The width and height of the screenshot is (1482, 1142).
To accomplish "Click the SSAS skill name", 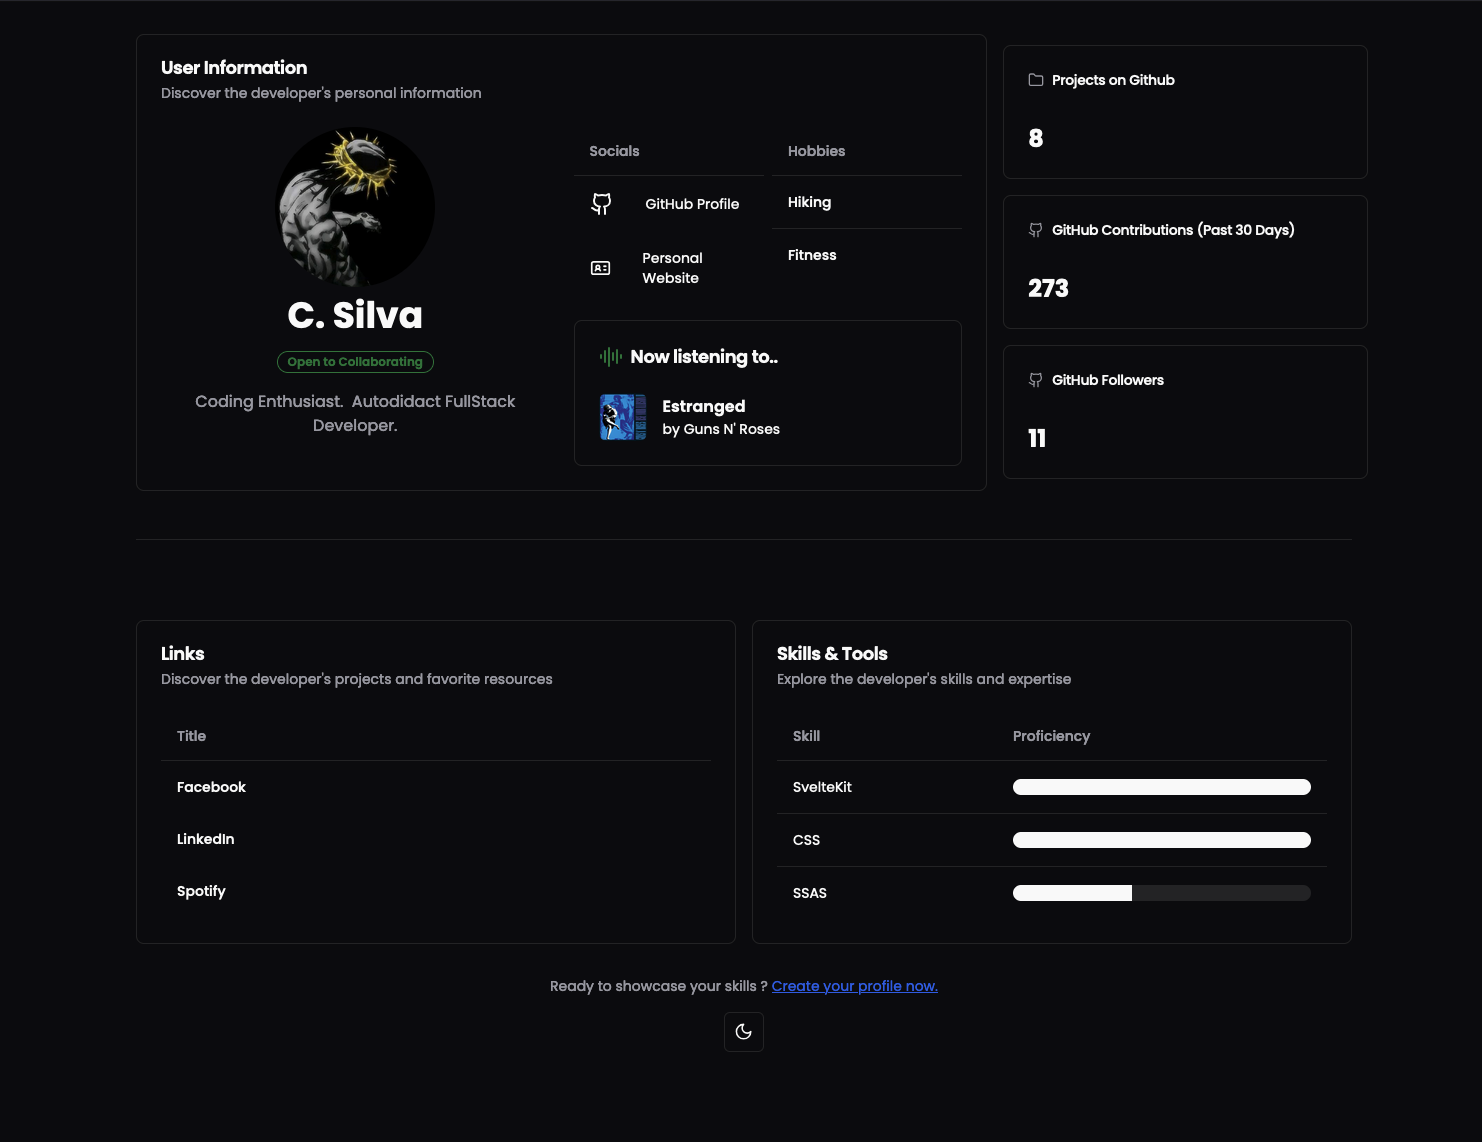I will [810, 893].
